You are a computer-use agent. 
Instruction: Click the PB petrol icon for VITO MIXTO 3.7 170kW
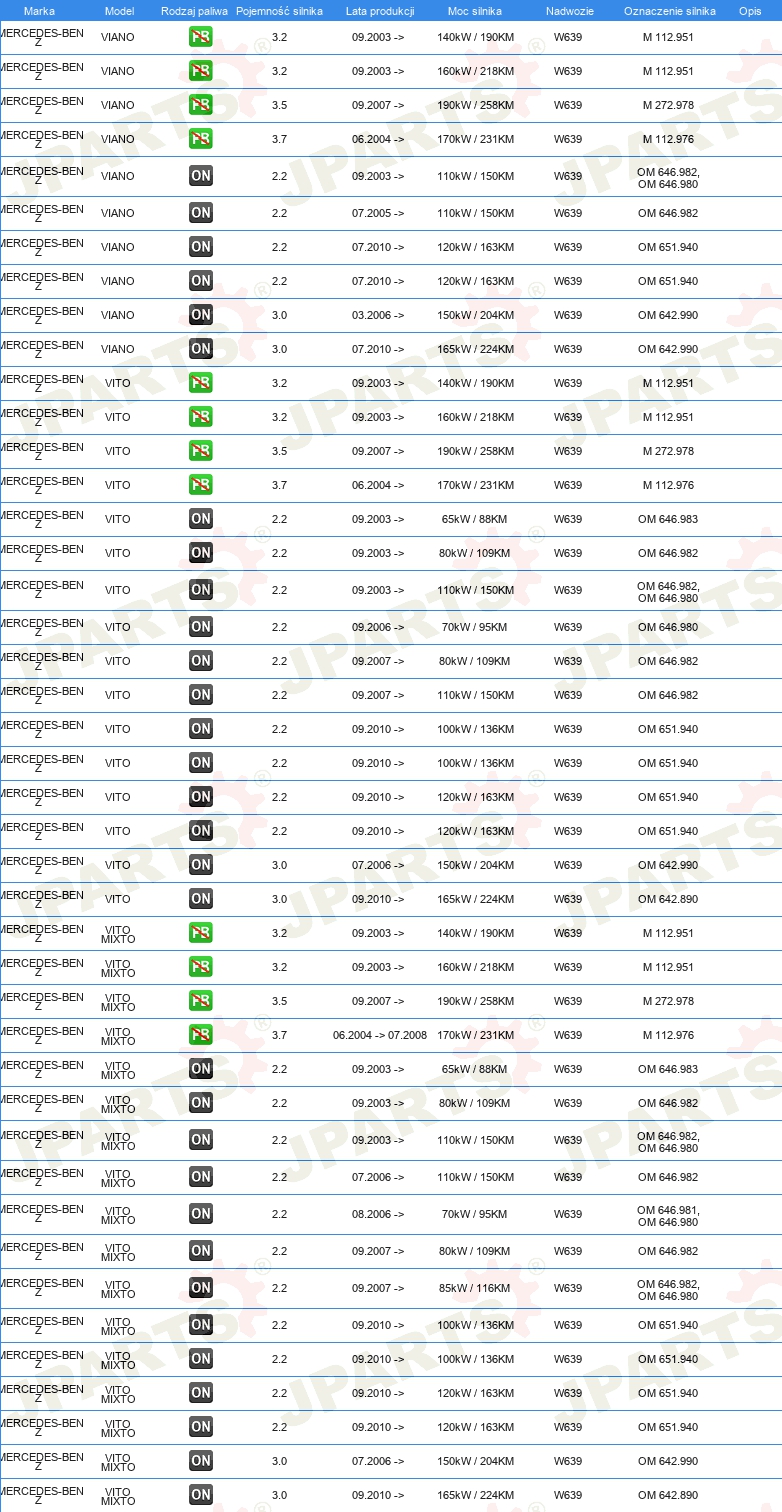pos(201,1035)
